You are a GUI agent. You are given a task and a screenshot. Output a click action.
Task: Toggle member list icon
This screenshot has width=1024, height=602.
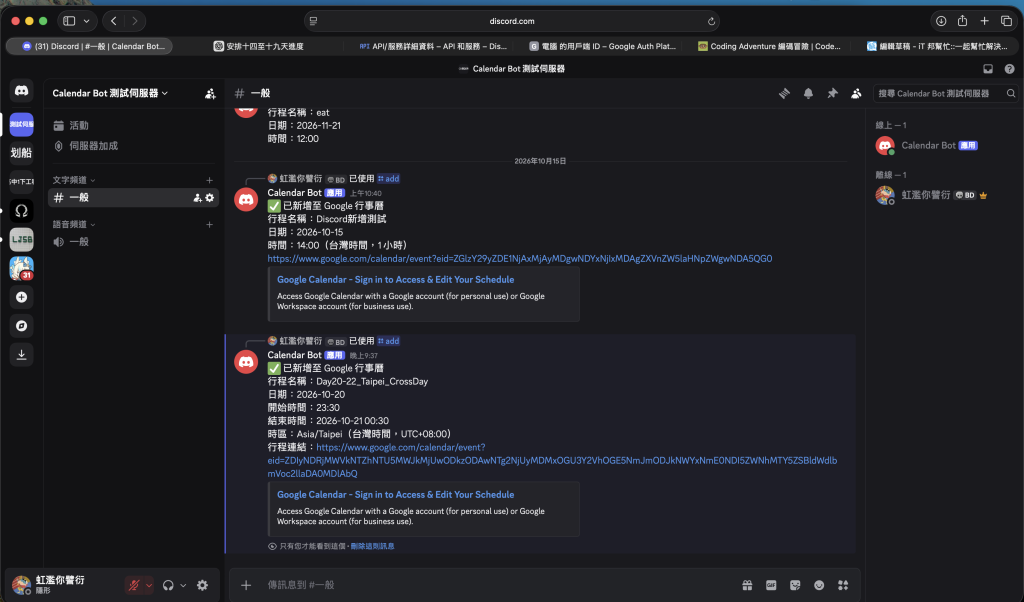click(x=856, y=93)
